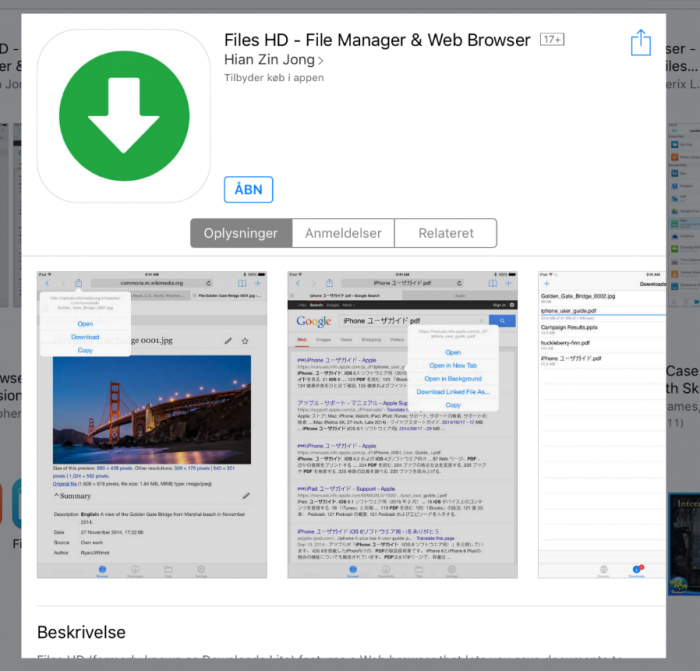700x671 pixels.
Task: Open the Files HD green download app icon
Action: click(x=124, y=116)
